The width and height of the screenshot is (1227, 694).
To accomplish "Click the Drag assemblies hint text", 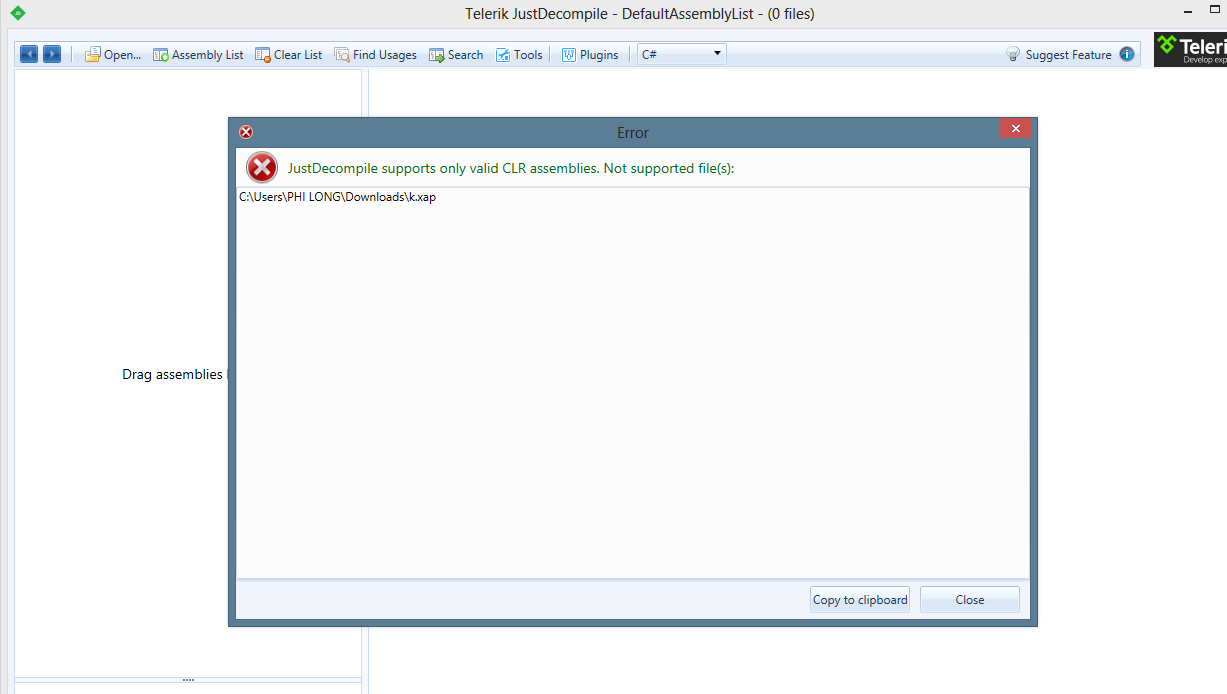I will [x=175, y=375].
